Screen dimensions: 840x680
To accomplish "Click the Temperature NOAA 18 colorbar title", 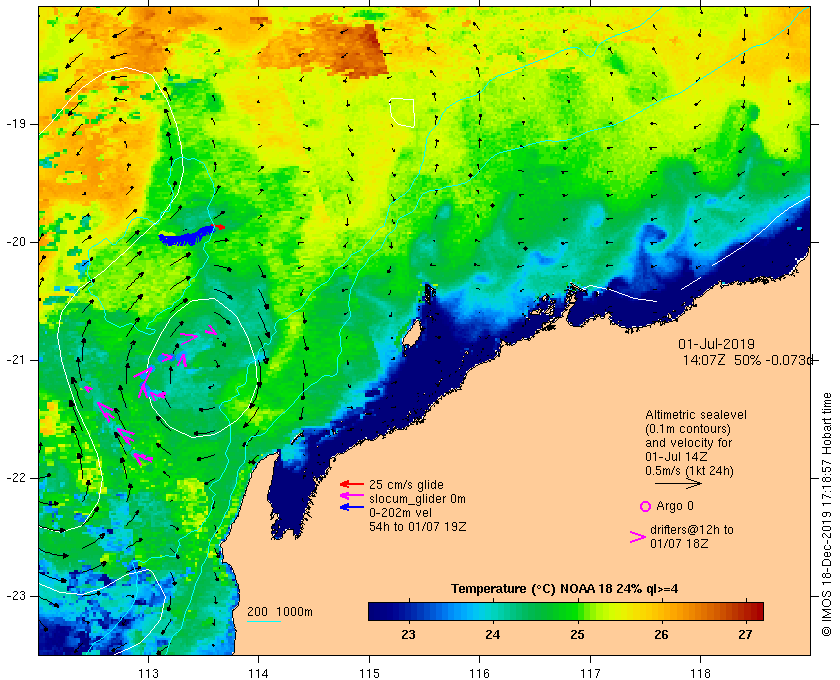I will click(x=564, y=588).
